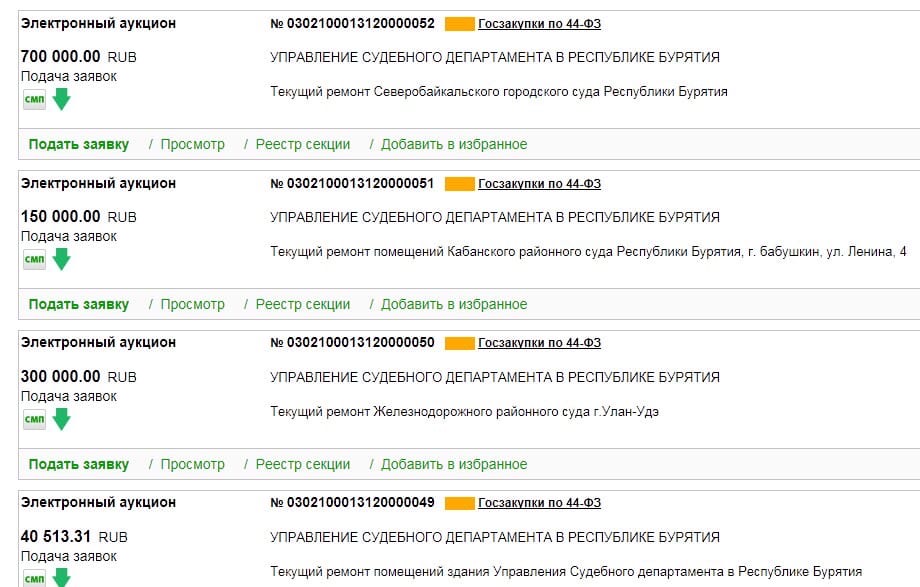Open the Госзакупки по 44-ФЗ link for auction 0302100013120000049
The width and height of the screenshot is (920, 587).
point(539,502)
